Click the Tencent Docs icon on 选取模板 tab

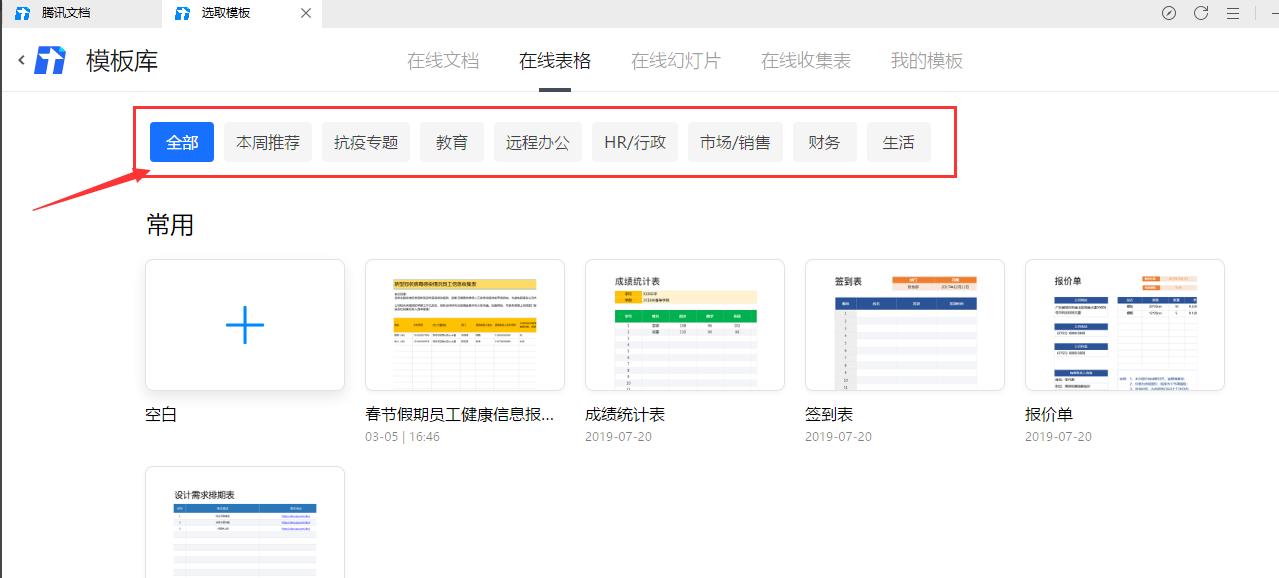[x=182, y=13]
